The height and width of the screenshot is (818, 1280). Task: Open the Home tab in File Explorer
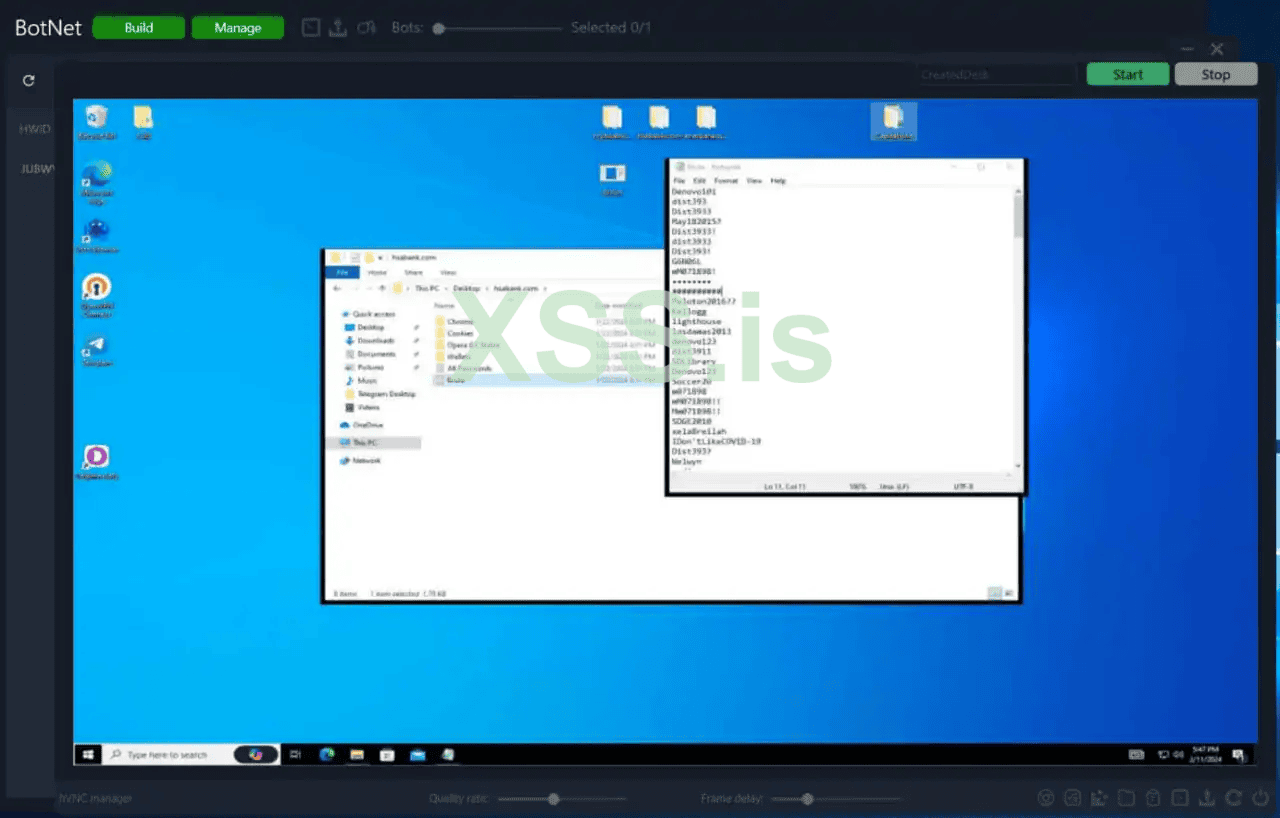click(377, 272)
